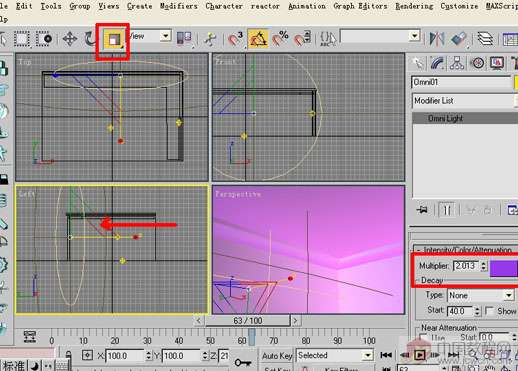518x371 pixels.
Task: Toggle Absolute/Offset transform type-in mode
Action: (87, 355)
